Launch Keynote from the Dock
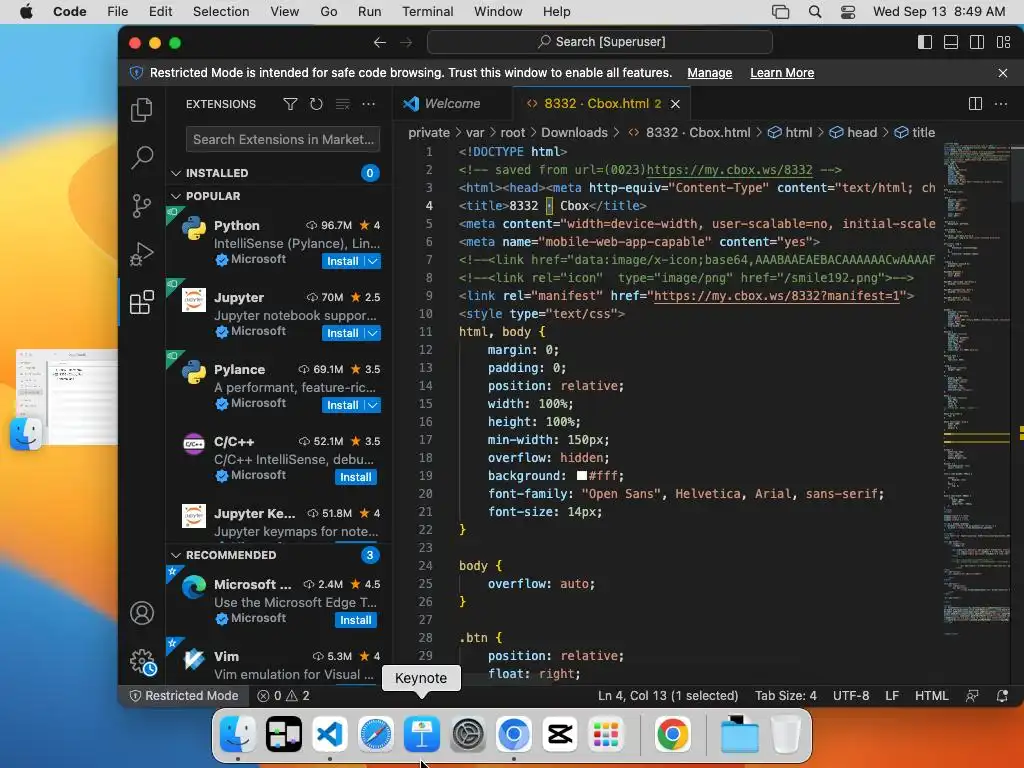The image size is (1024, 768). (422, 734)
